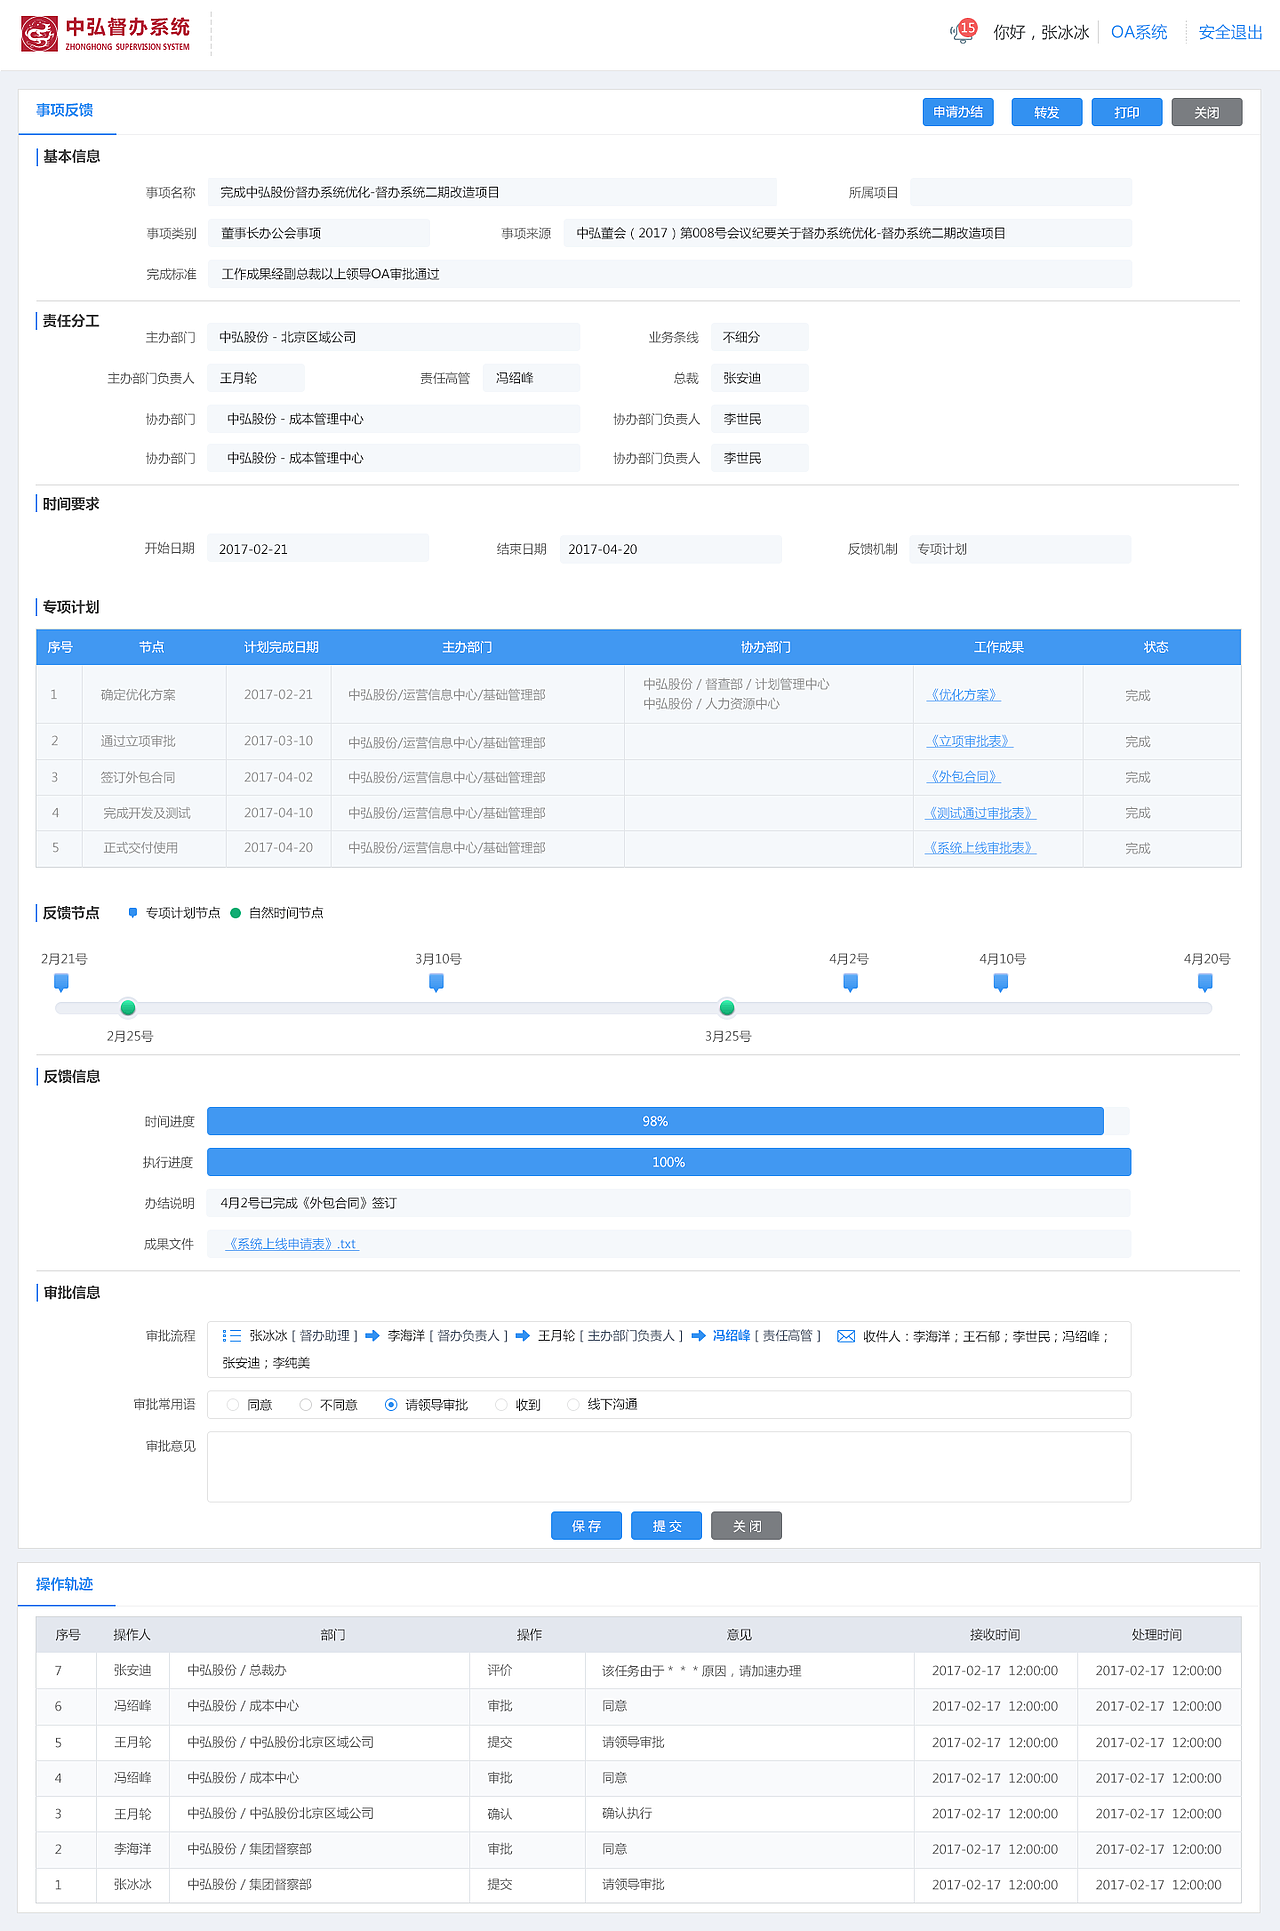1280x1931 pixels.
Task: Click the 4月20号 plan node marker
Action: (x=1205, y=982)
